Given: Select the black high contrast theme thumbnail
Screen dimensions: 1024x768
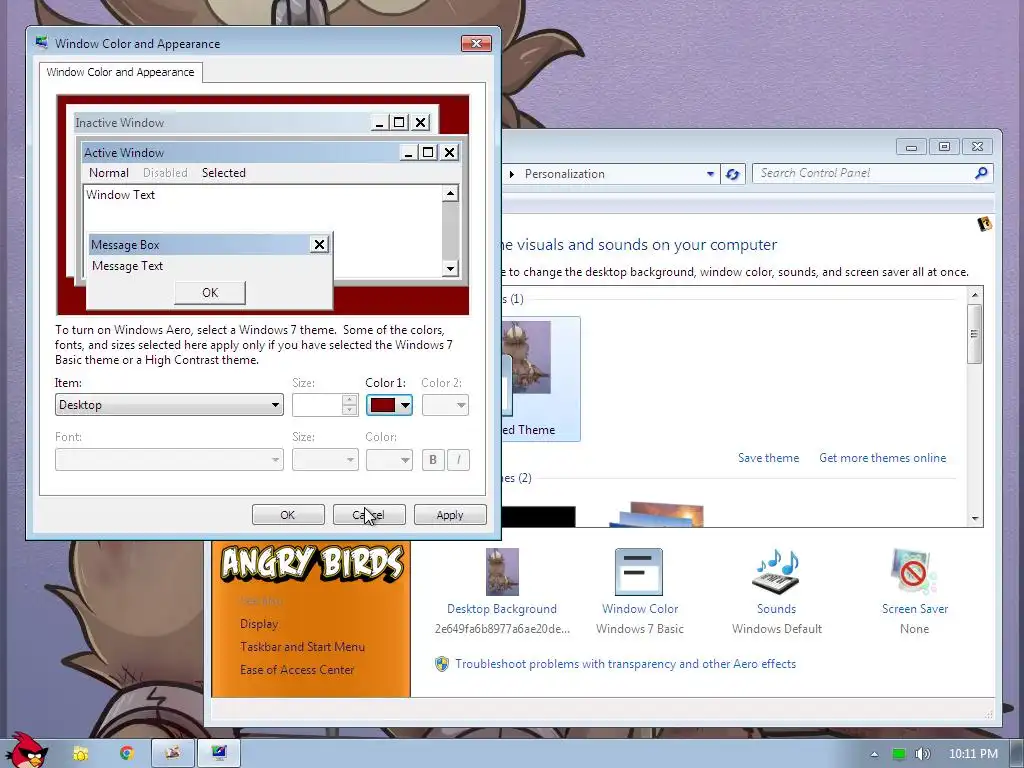Looking at the screenshot, I should 539,516.
